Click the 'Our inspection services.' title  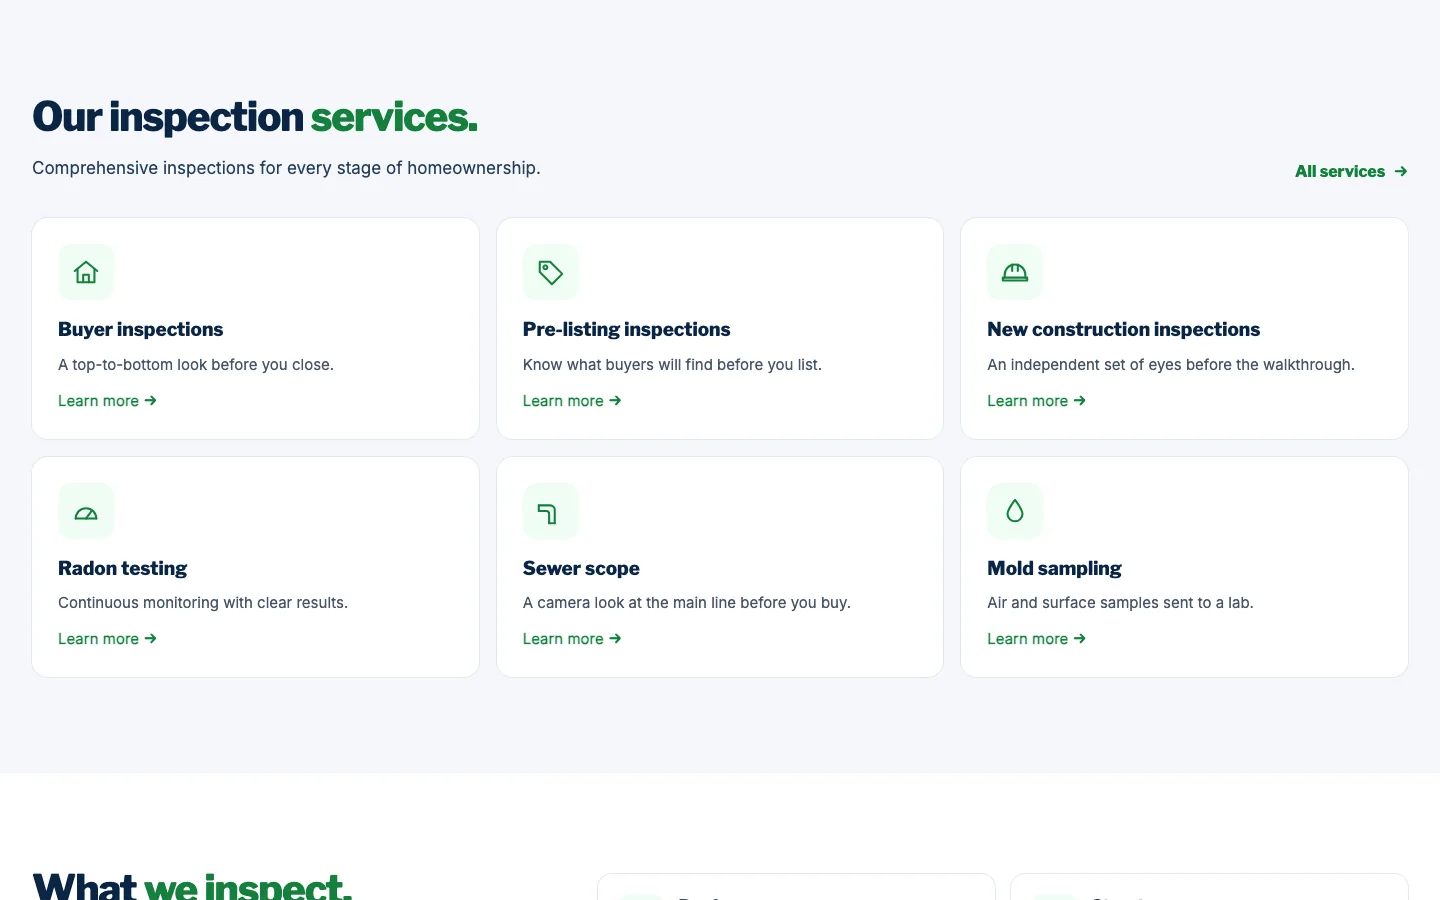(x=255, y=117)
